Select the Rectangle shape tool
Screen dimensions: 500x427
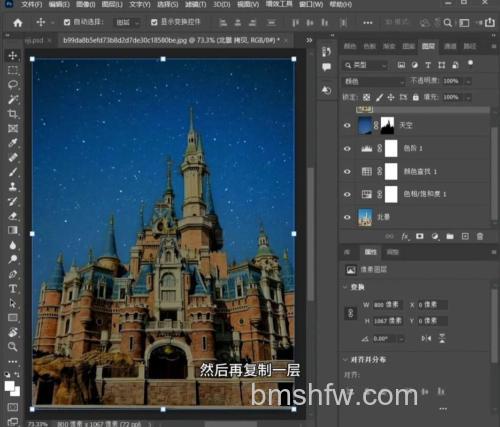point(13,317)
